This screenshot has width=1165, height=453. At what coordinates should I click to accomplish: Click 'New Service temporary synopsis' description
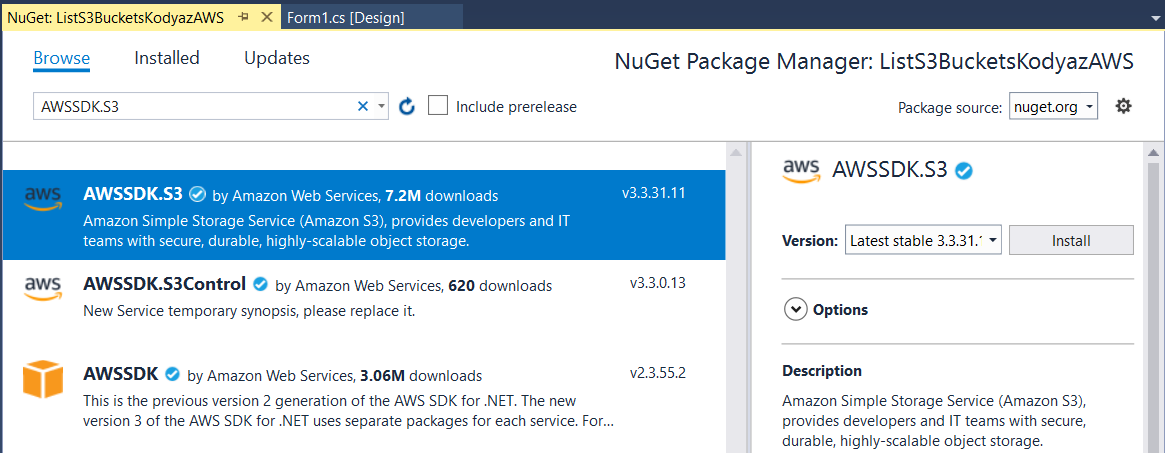[249, 311]
